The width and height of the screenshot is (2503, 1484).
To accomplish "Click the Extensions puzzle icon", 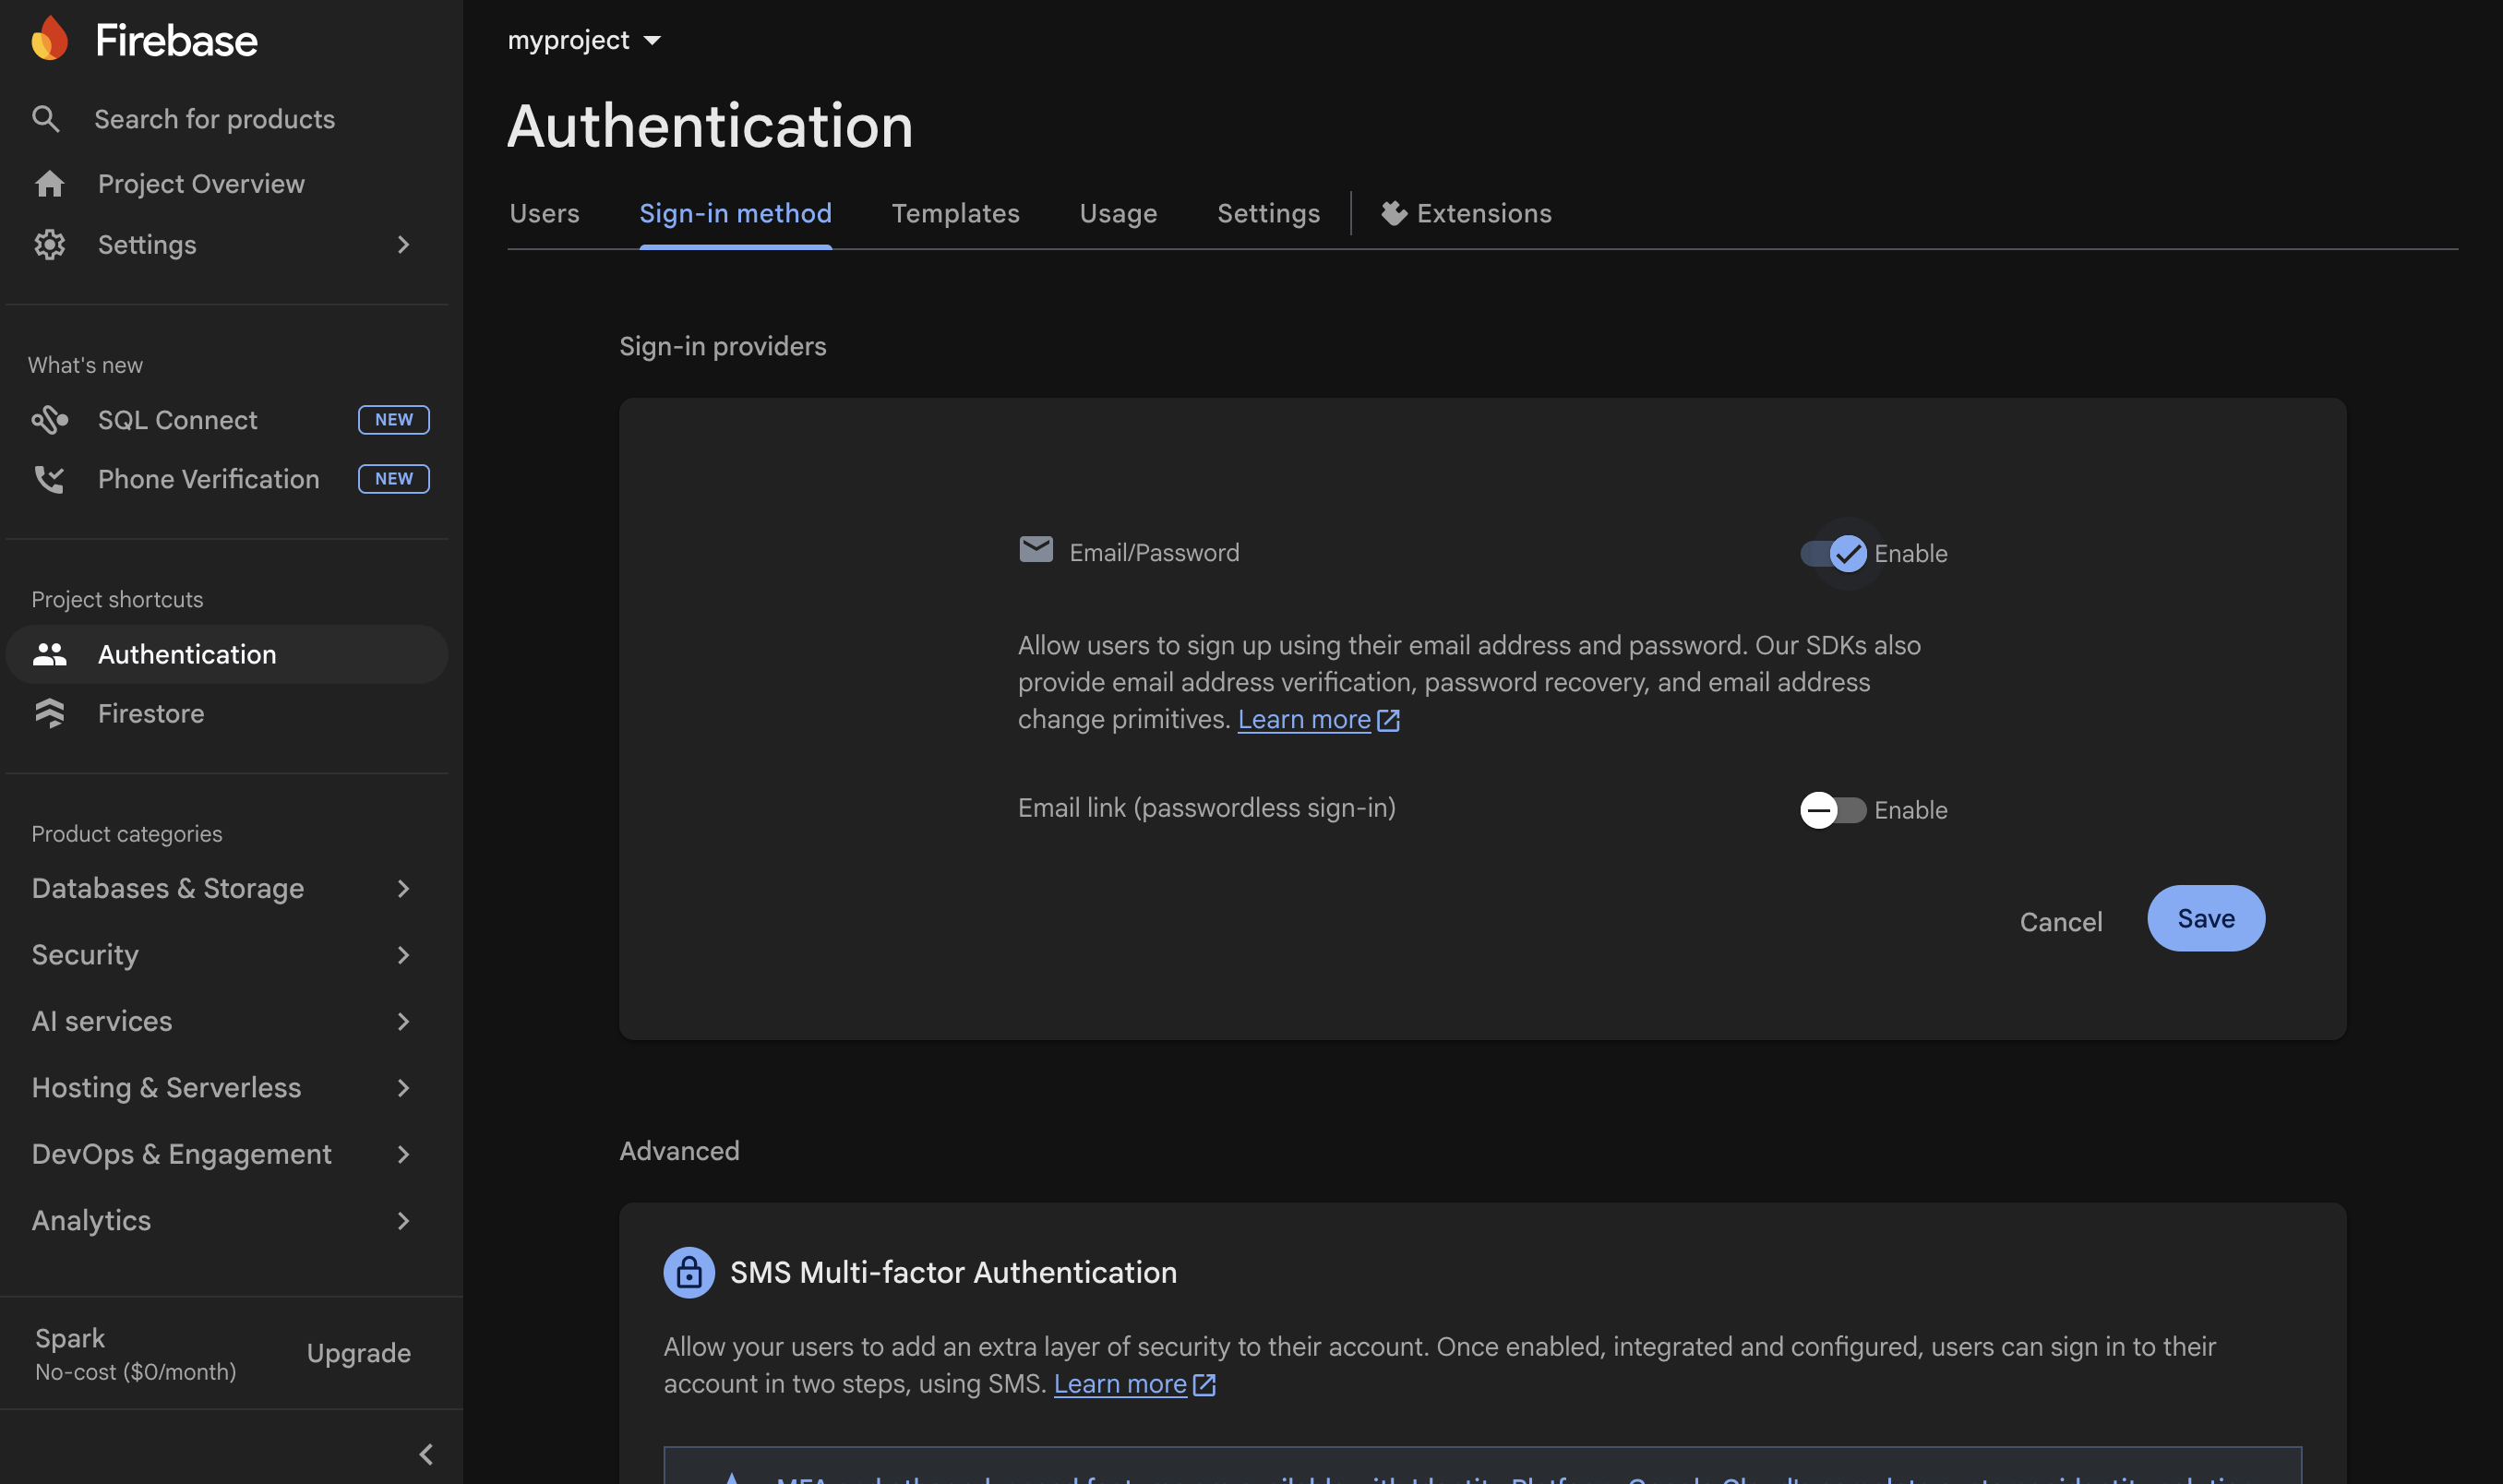I will coord(1393,213).
